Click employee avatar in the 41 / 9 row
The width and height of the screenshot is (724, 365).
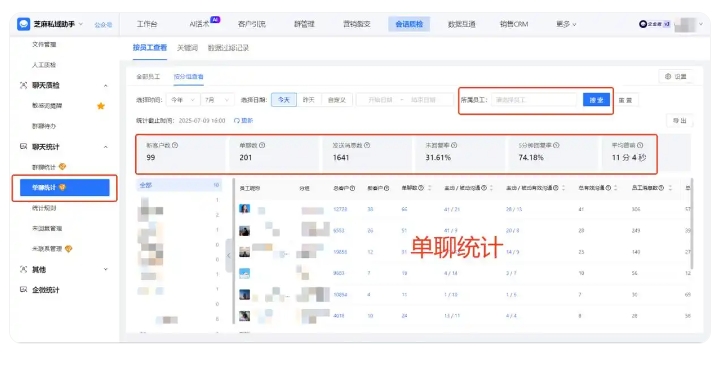(x=244, y=230)
